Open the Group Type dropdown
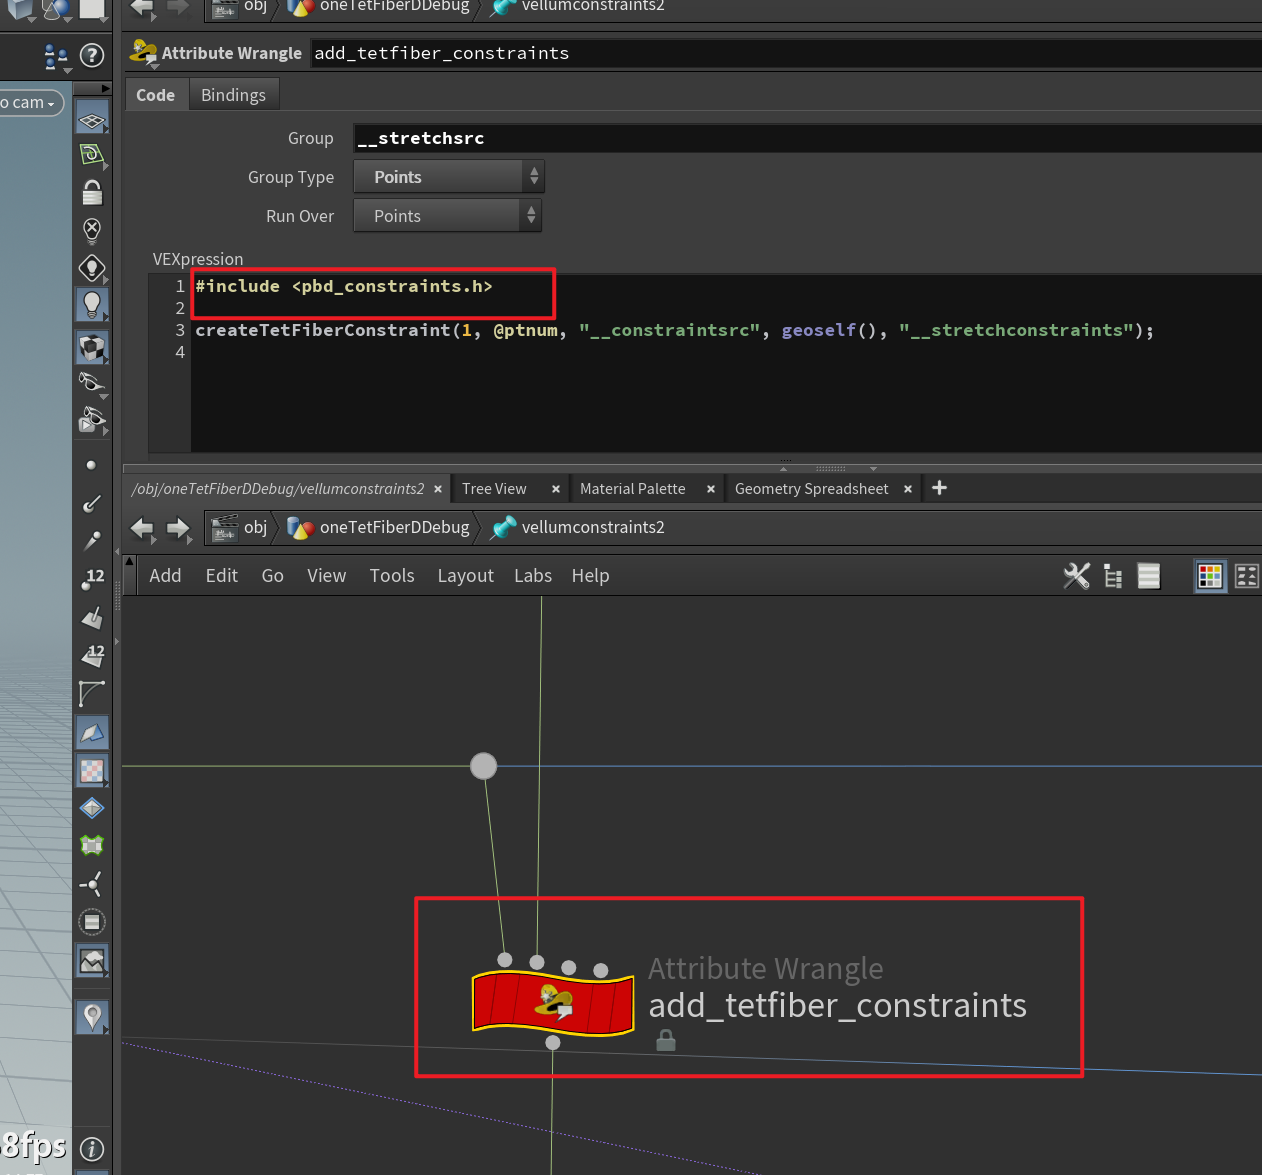Image resolution: width=1262 pixels, height=1175 pixels. tap(448, 177)
